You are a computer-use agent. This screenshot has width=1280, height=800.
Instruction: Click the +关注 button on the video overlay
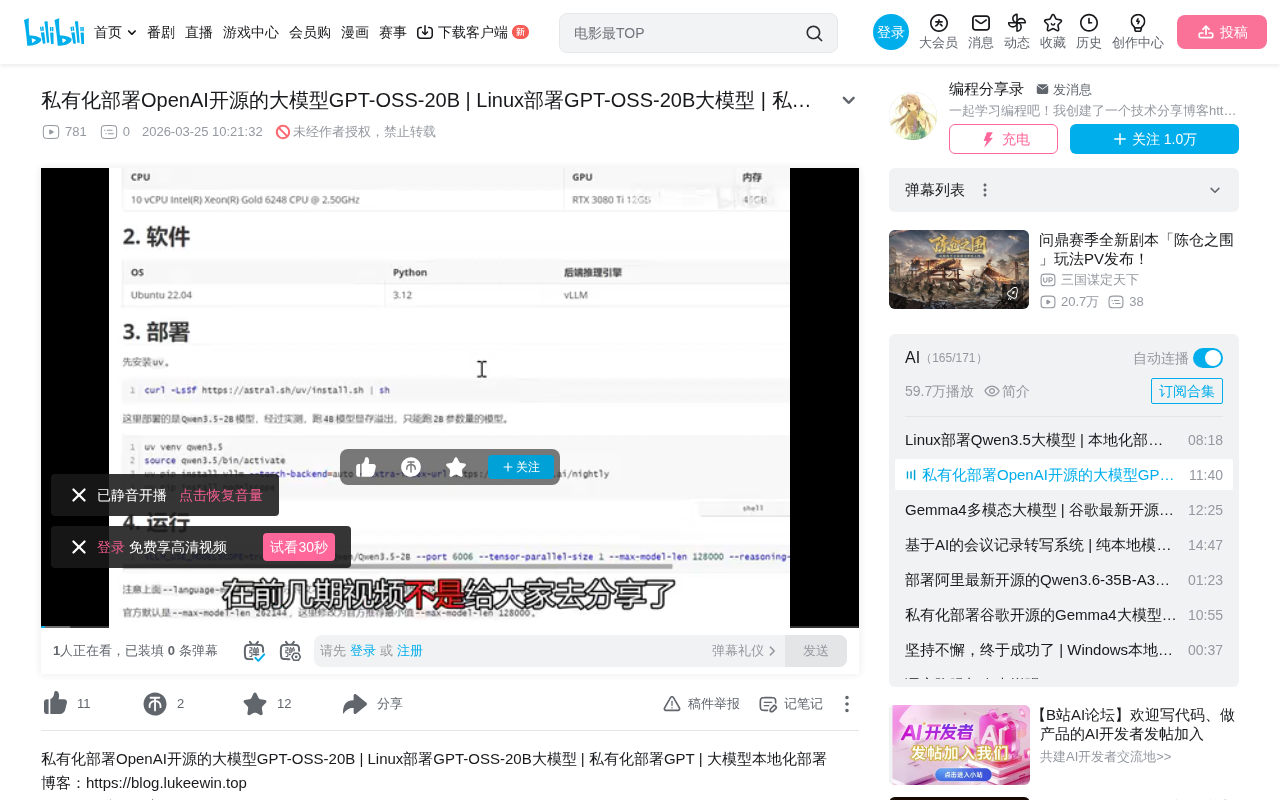coord(521,467)
